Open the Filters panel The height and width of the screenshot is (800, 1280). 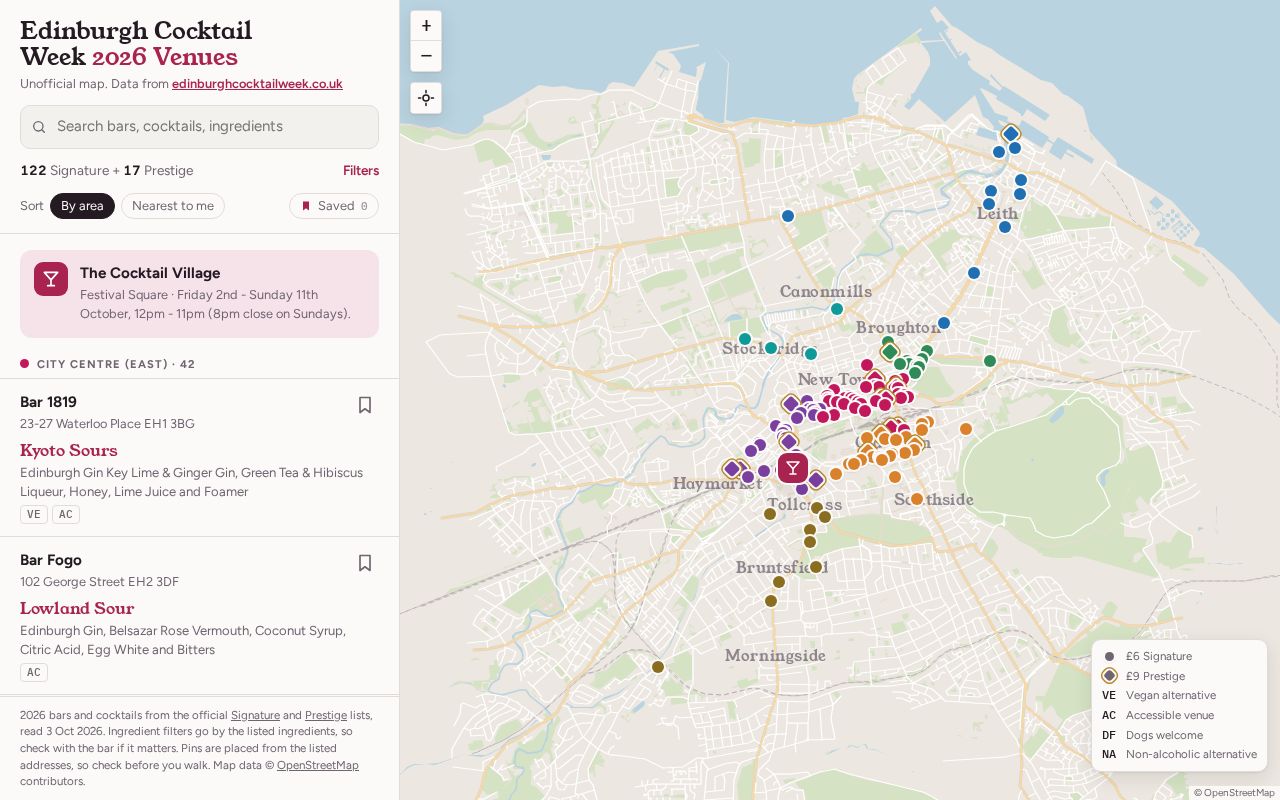361,171
